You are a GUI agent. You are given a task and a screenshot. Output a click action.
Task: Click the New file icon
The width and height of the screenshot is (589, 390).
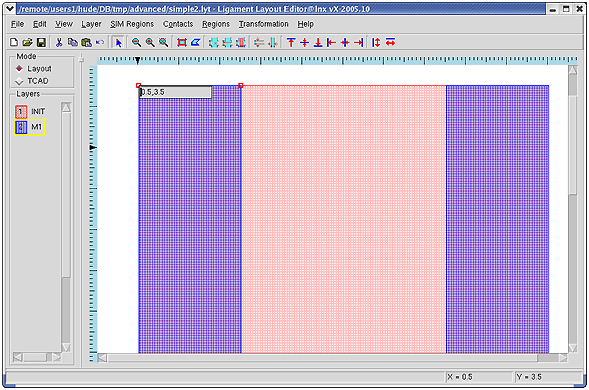pos(14,42)
